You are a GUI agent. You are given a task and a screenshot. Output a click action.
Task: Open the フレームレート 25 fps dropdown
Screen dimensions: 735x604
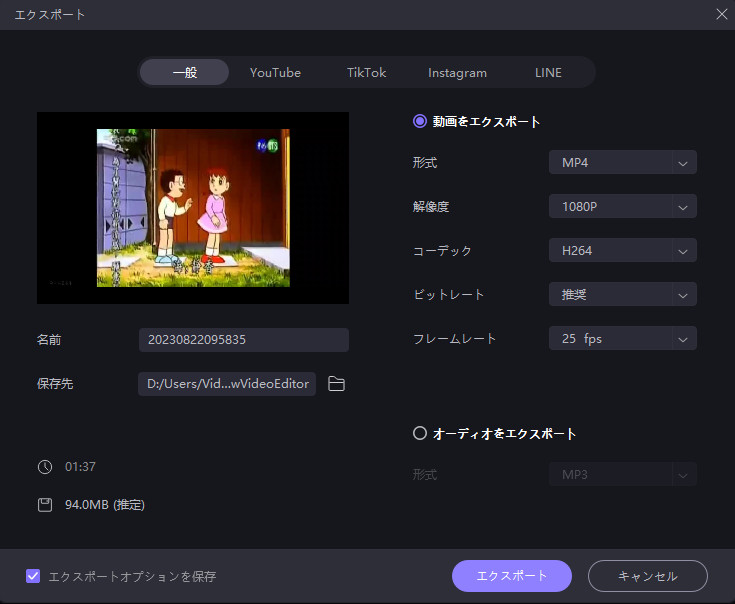622,338
